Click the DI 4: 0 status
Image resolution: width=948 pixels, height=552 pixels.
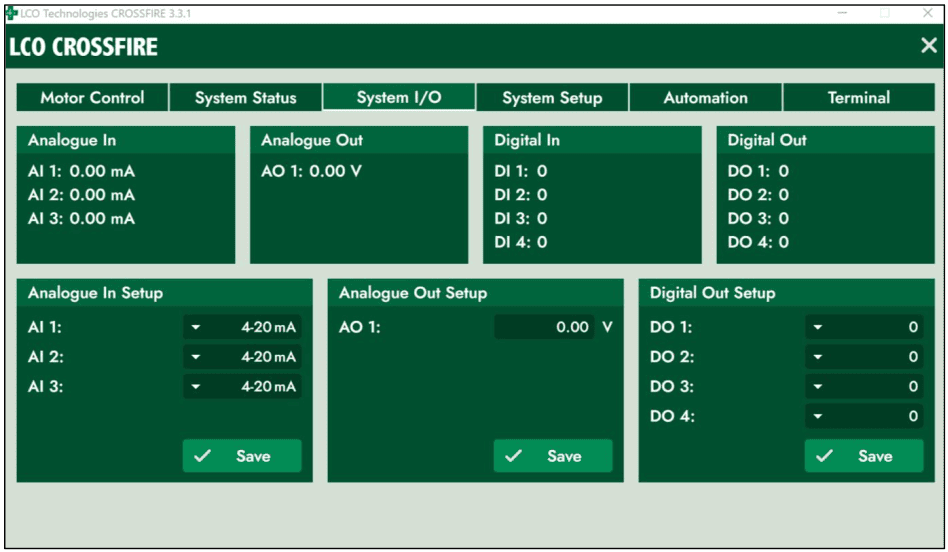click(x=521, y=242)
